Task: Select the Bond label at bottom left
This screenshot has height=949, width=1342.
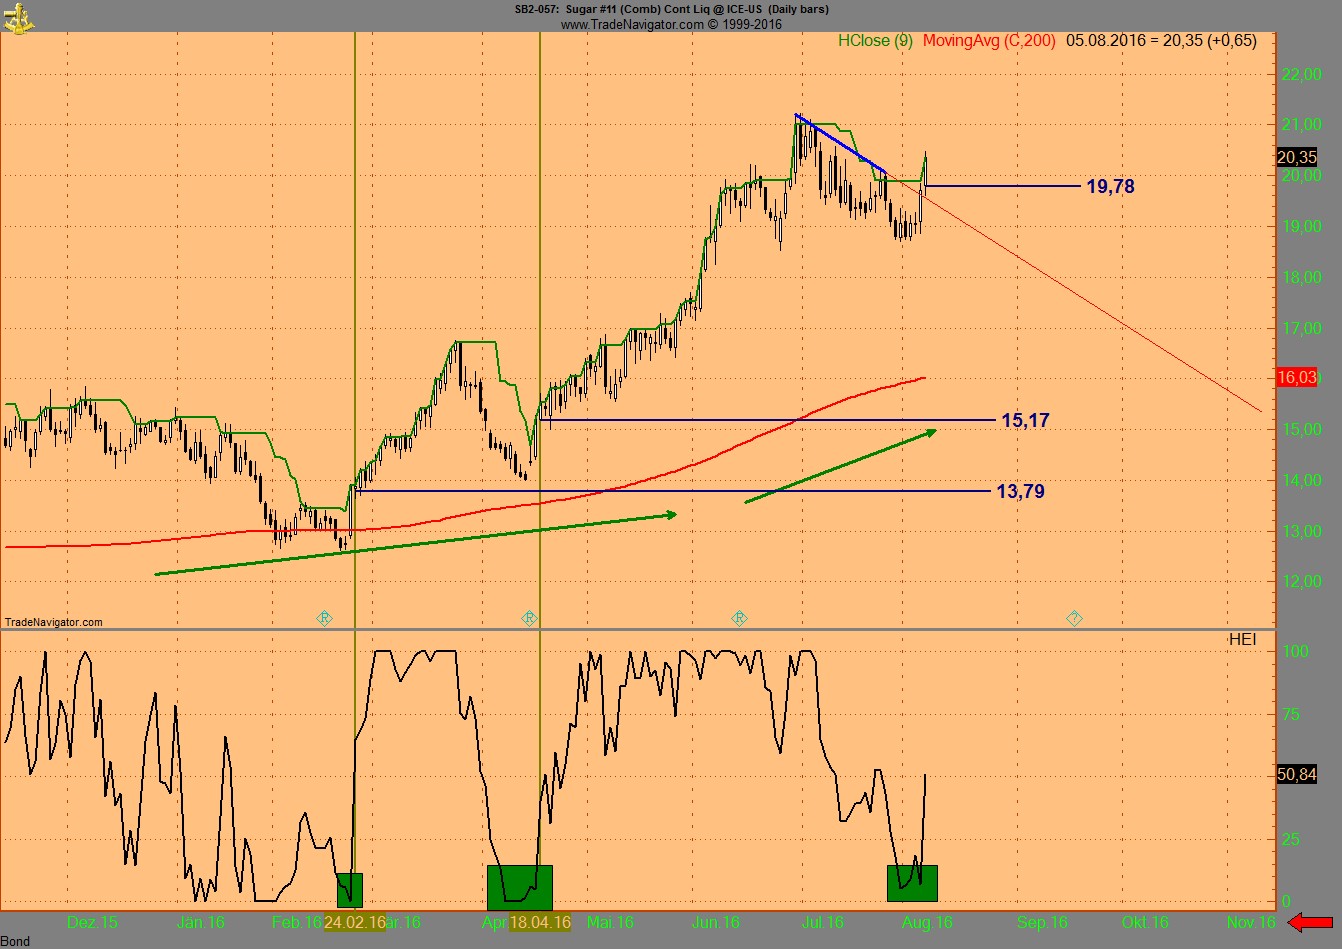Action: click(x=14, y=941)
